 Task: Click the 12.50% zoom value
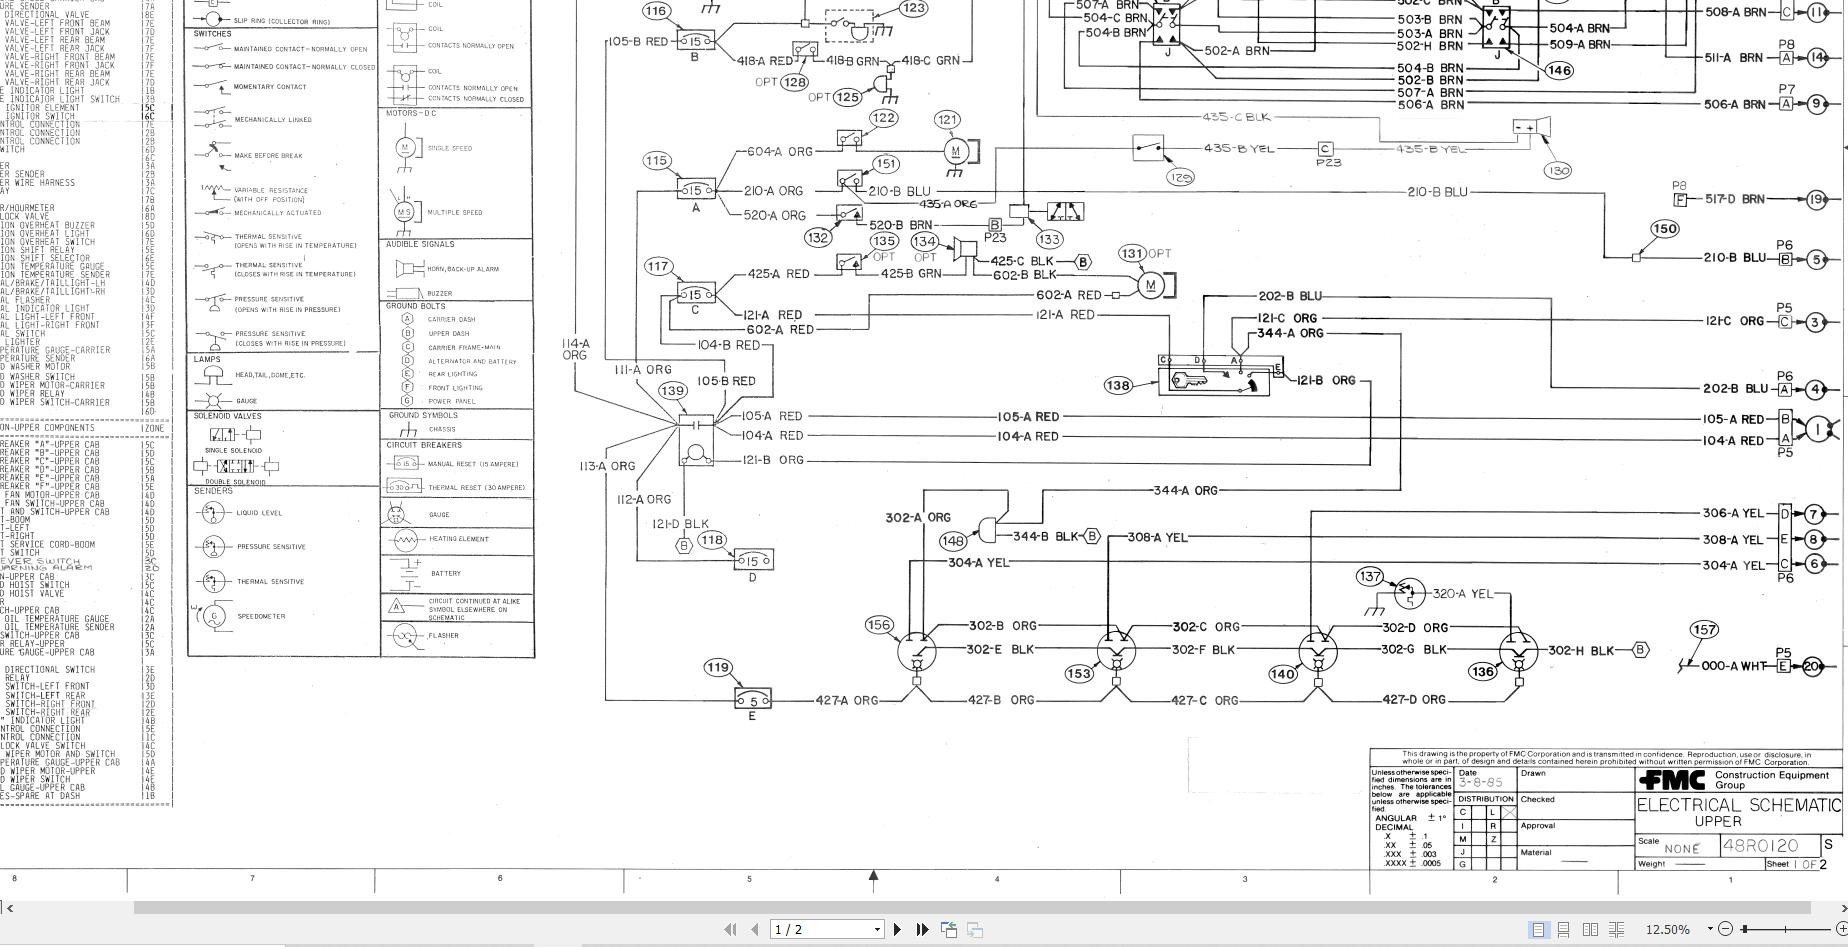point(1668,929)
